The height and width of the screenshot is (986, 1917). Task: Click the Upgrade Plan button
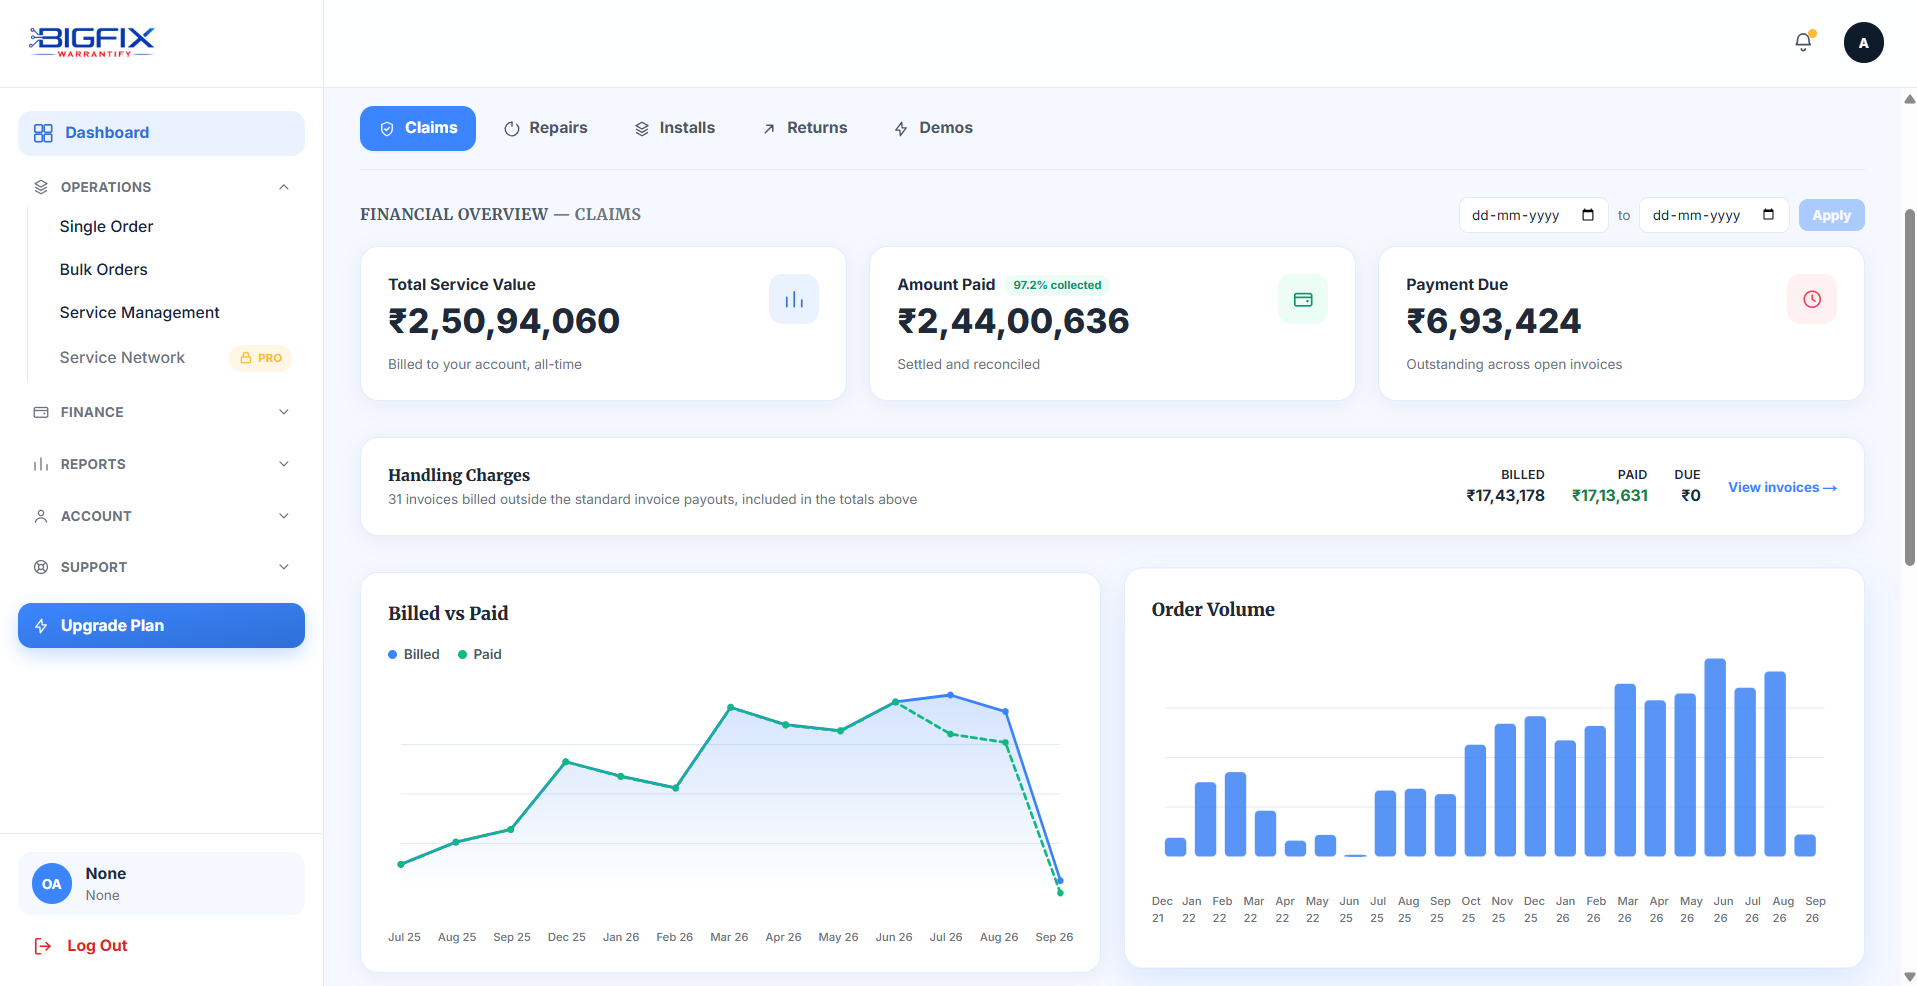click(x=161, y=626)
